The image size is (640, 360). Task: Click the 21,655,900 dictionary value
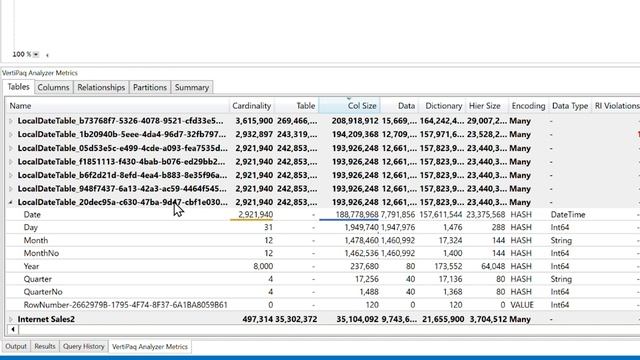pyautogui.click(x=442, y=319)
